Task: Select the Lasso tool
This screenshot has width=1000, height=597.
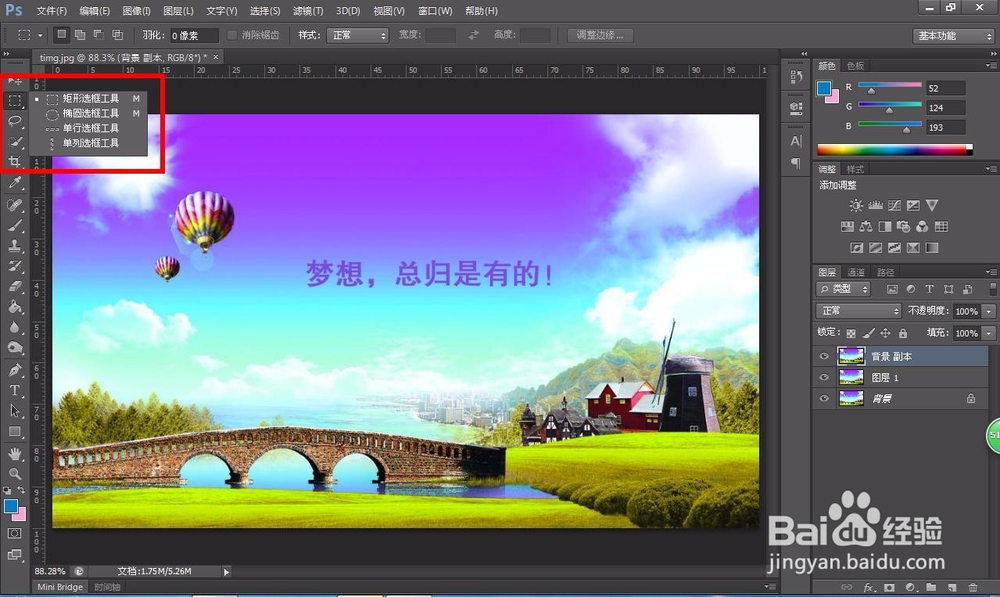Action: point(15,121)
